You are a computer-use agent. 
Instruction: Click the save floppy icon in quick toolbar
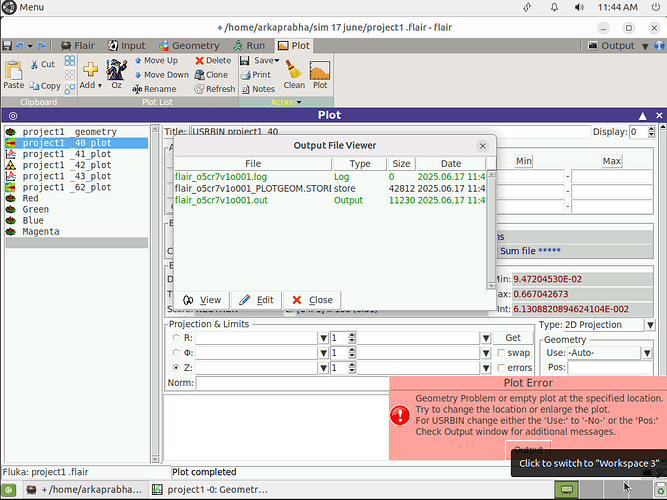pos(7,46)
